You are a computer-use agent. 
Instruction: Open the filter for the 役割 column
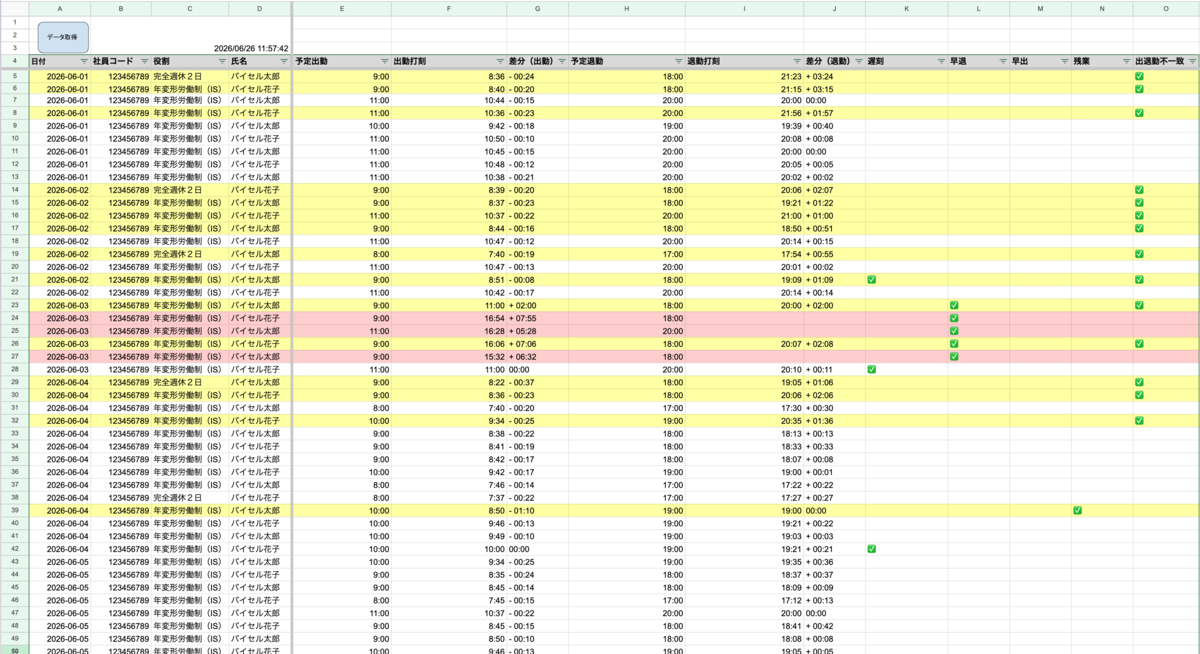coord(222,61)
